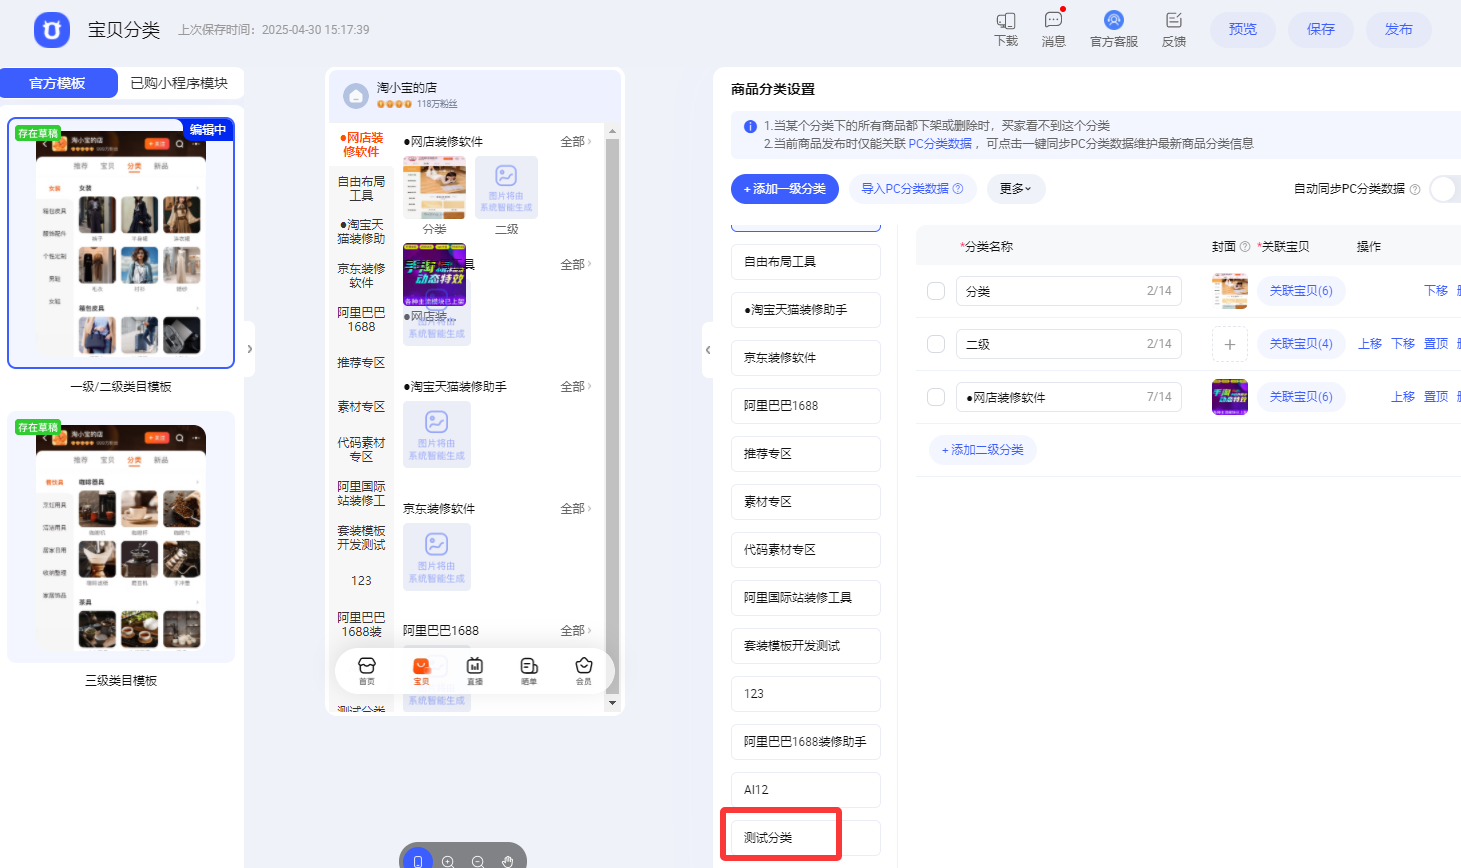
Task: Toggle 自动同步PC分类数据 switch
Action: coord(1446,189)
